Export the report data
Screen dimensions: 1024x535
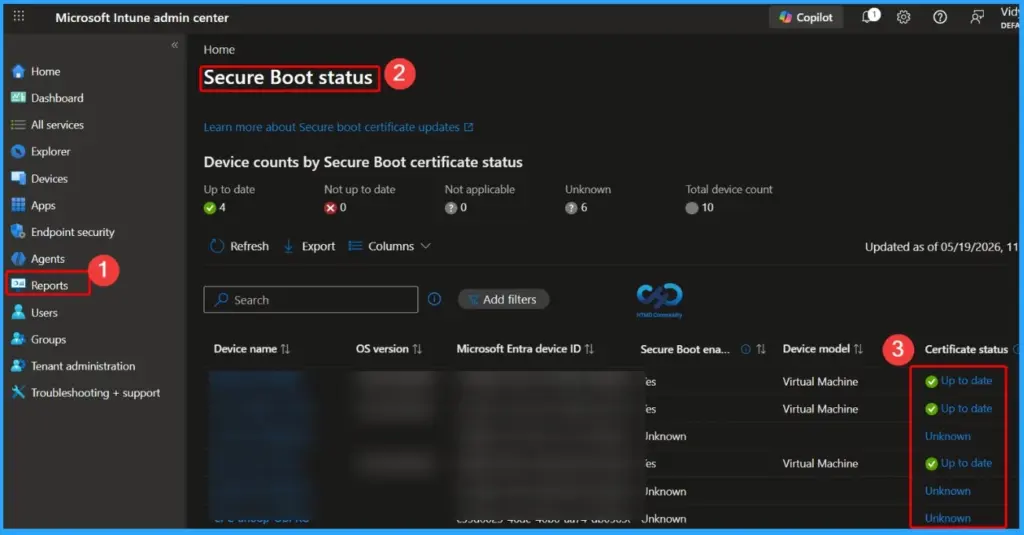point(309,246)
